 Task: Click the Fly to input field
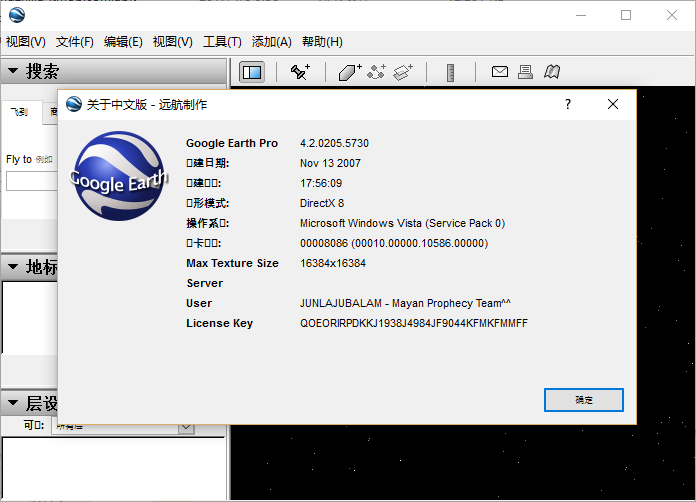[x=32, y=181]
